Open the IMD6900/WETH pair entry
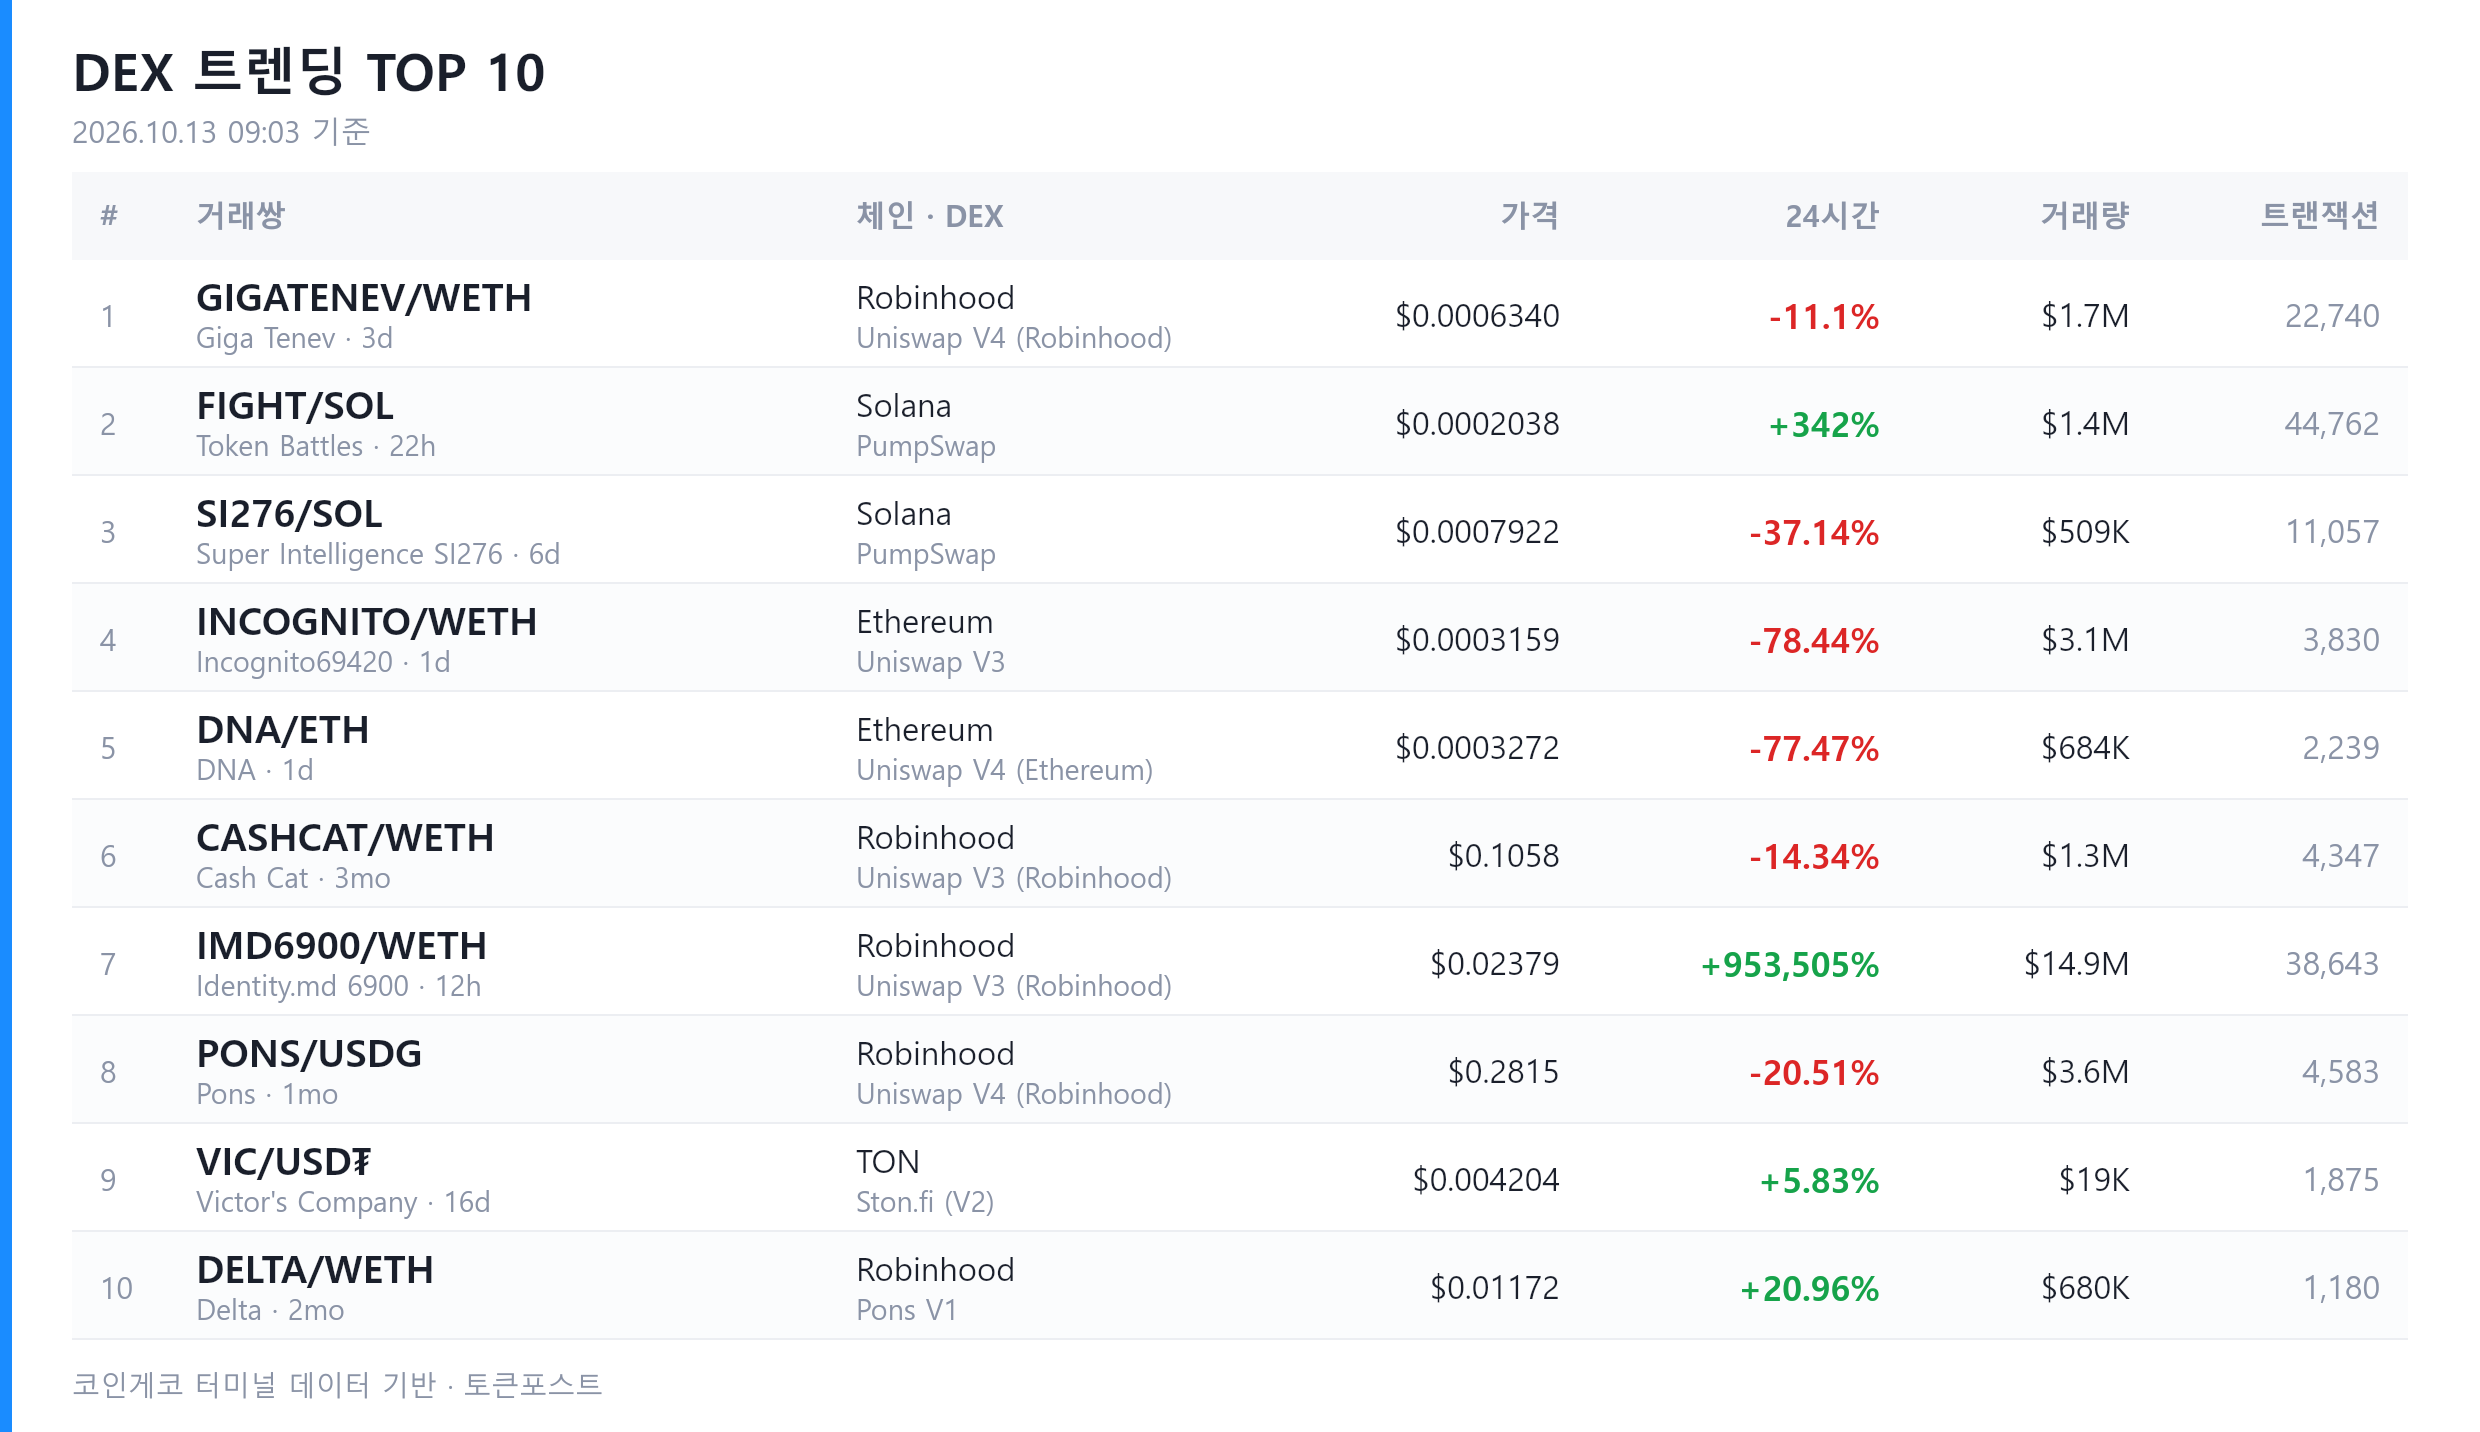Screen dimensions: 2480x1432 pyautogui.click(x=341, y=946)
